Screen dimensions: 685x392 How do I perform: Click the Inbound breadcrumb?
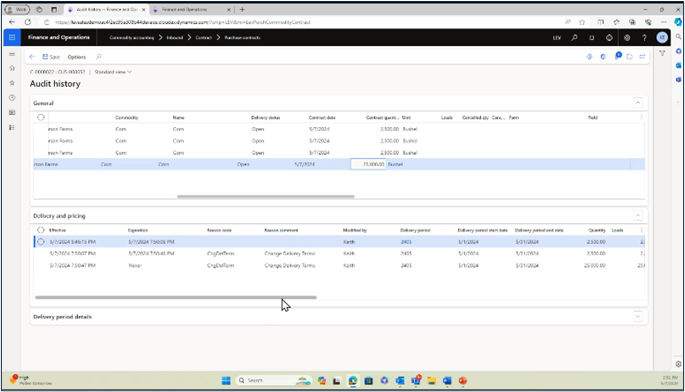175,38
